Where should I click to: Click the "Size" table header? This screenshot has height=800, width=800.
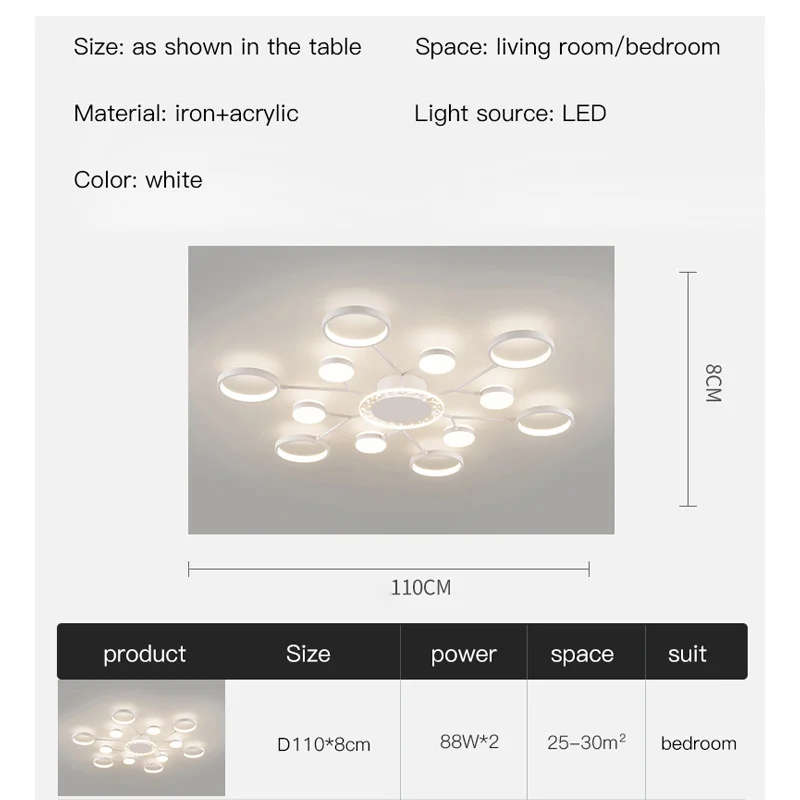point(308,654)
